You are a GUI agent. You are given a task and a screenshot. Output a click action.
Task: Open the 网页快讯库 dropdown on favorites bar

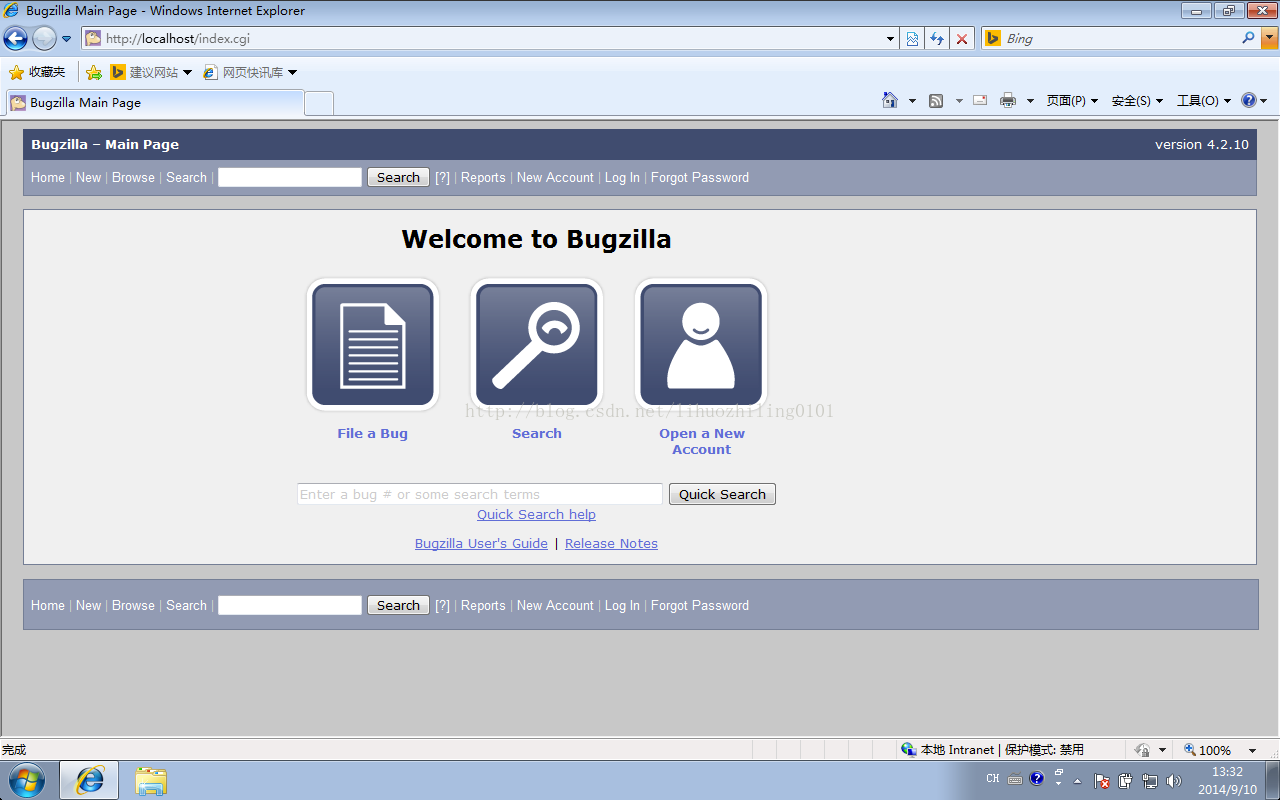point(292,73)
